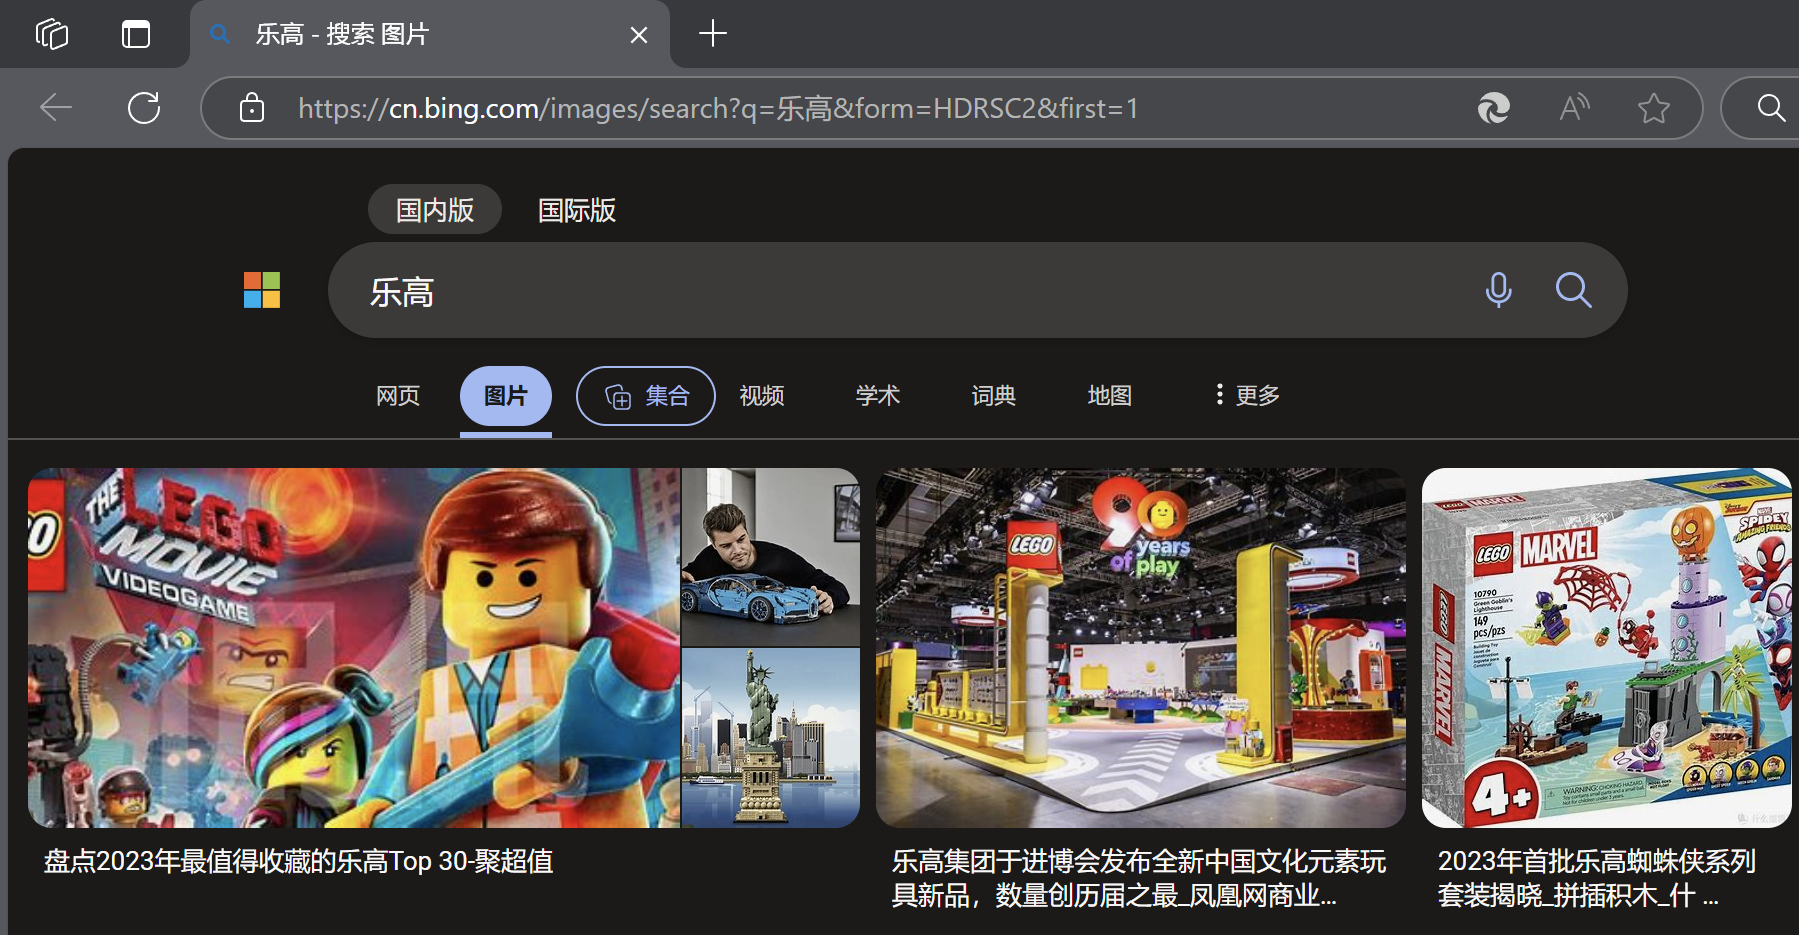Image resolution: width=1799 pixels, height=935 pixels.
Task: Click the browser sidebar search icon
Action: coord(1771,108)
